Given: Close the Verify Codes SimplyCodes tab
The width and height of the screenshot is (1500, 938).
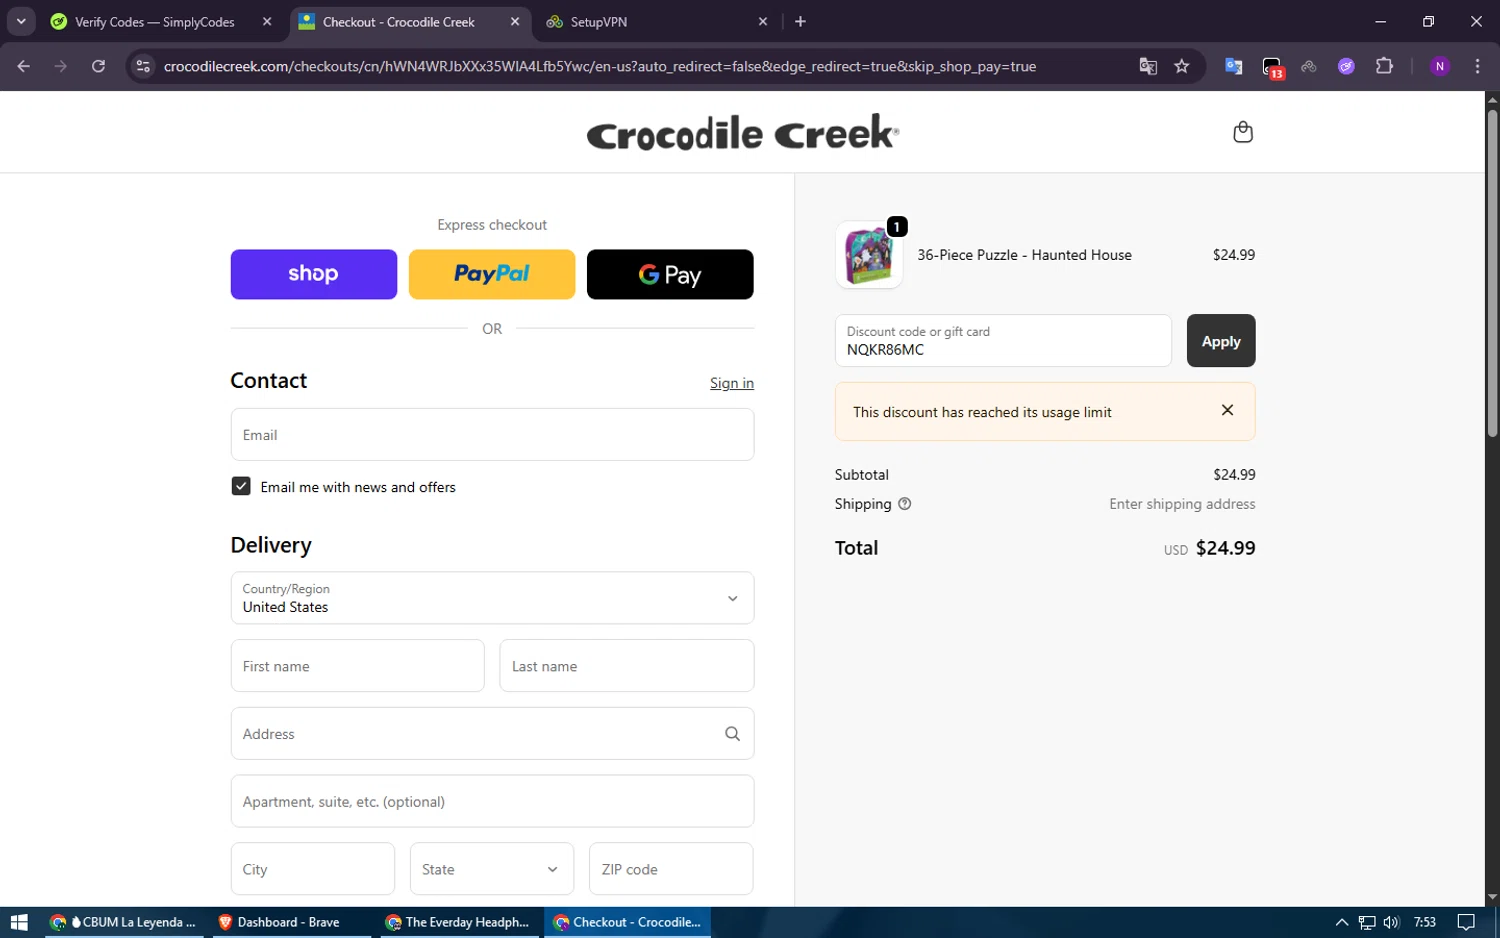Looking at the screenshot, I should tap(267, 21).
